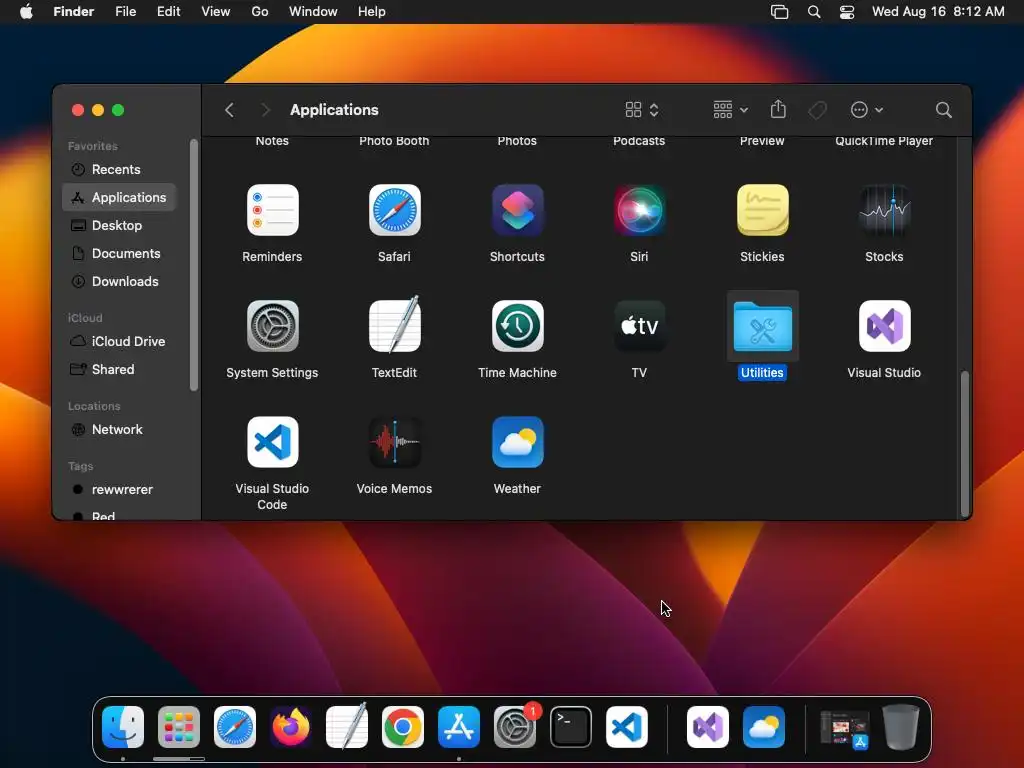The width and height of the screenshot is (1024, 768).
Task: Open Safari from the Dock
Action: 235,727
